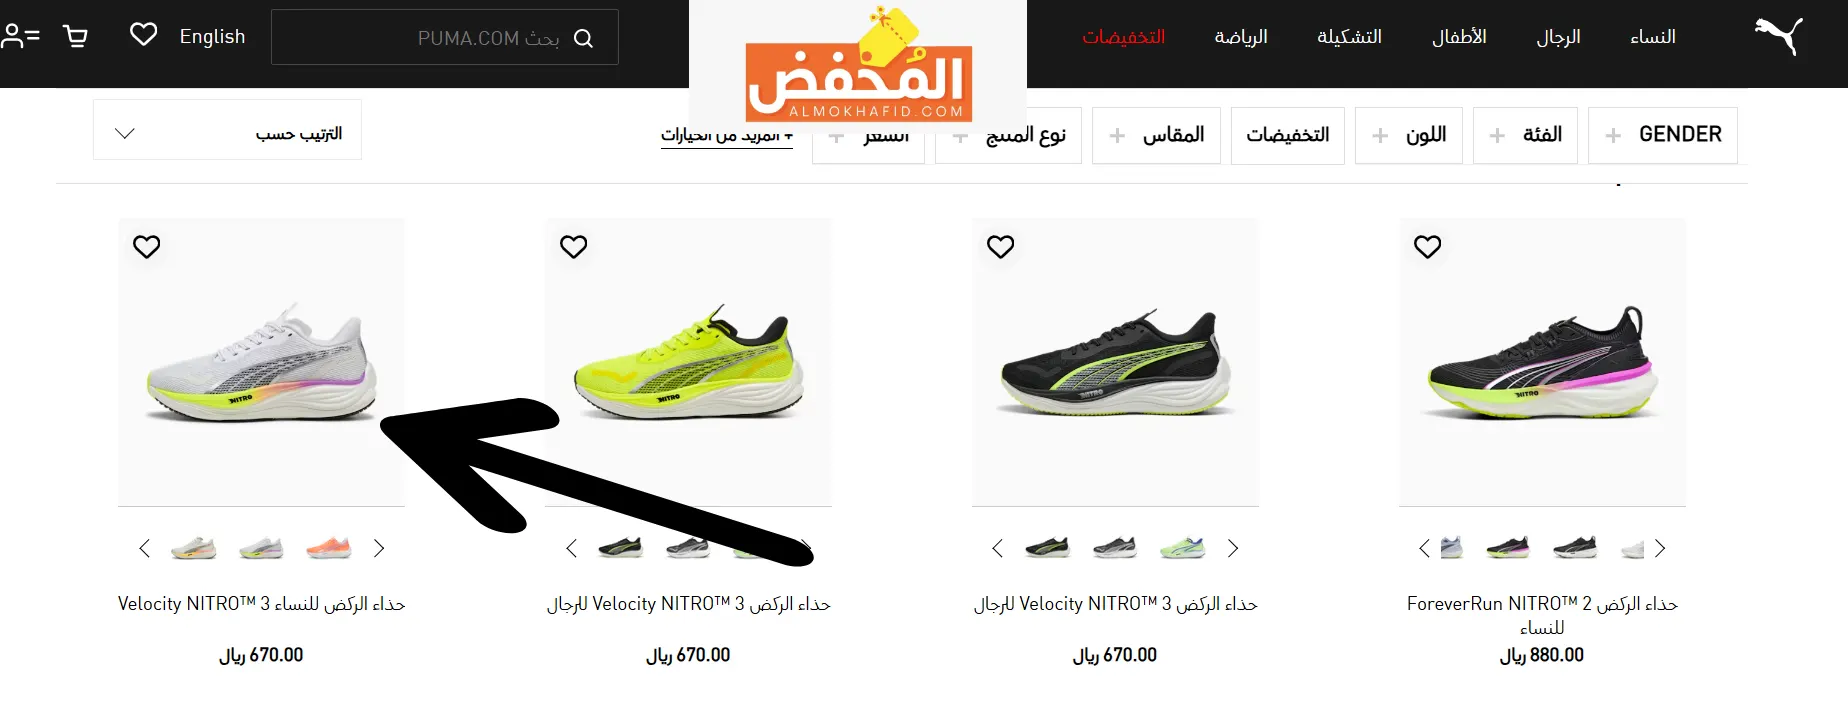
Task: Favorite the ForeverRun NITRO 2 shoe
Action: (x=1428, y=246)
